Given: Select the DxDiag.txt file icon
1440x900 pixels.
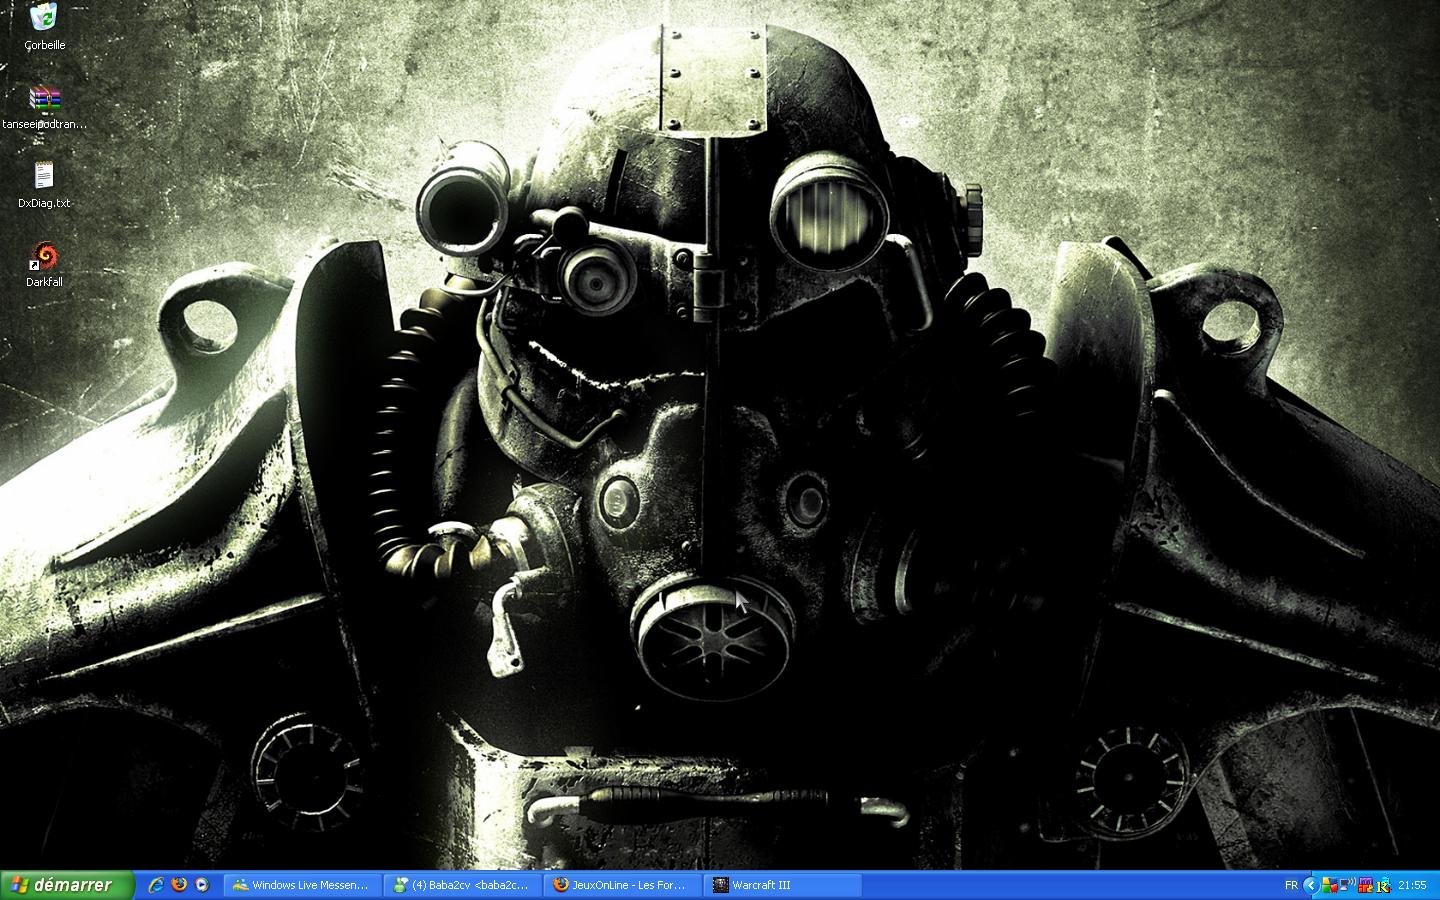Looking at the screenshot, I should click(x=44, y=186).
